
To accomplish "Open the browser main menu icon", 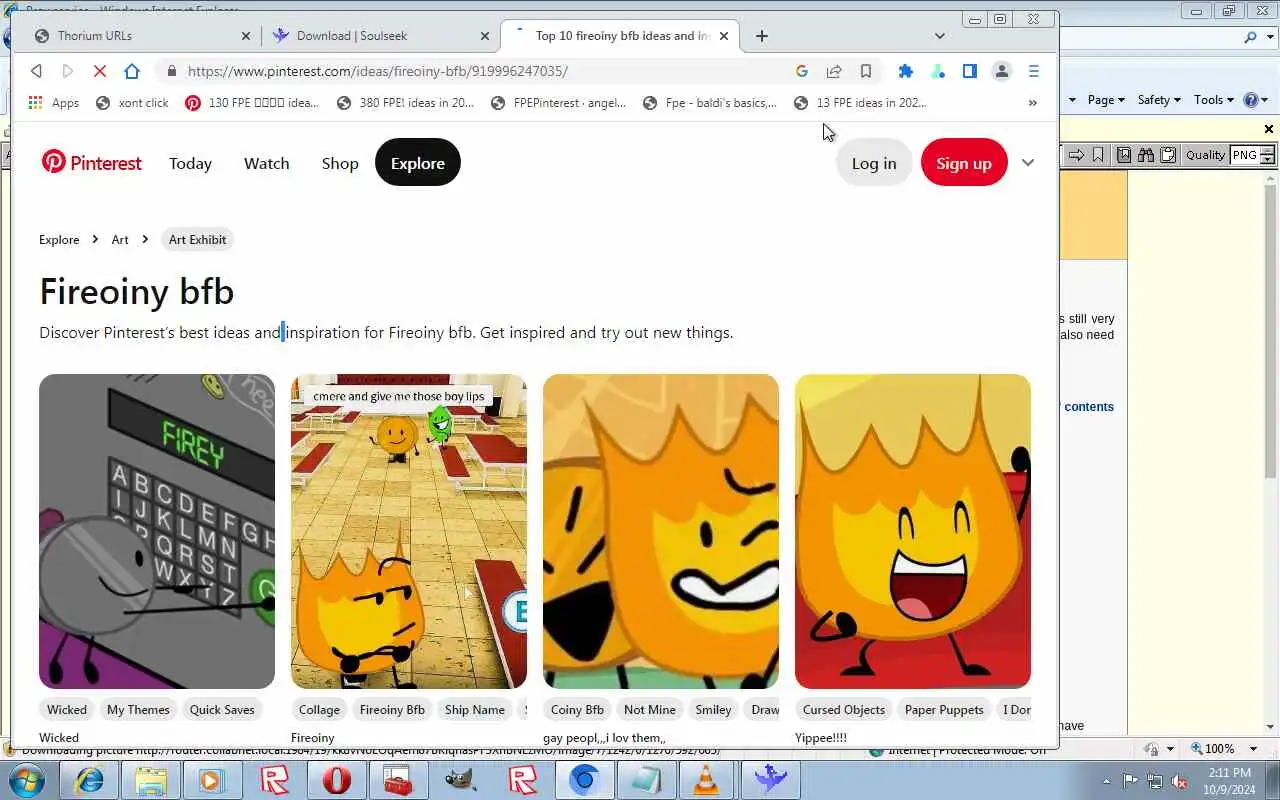I will (x=1034, y=71).
